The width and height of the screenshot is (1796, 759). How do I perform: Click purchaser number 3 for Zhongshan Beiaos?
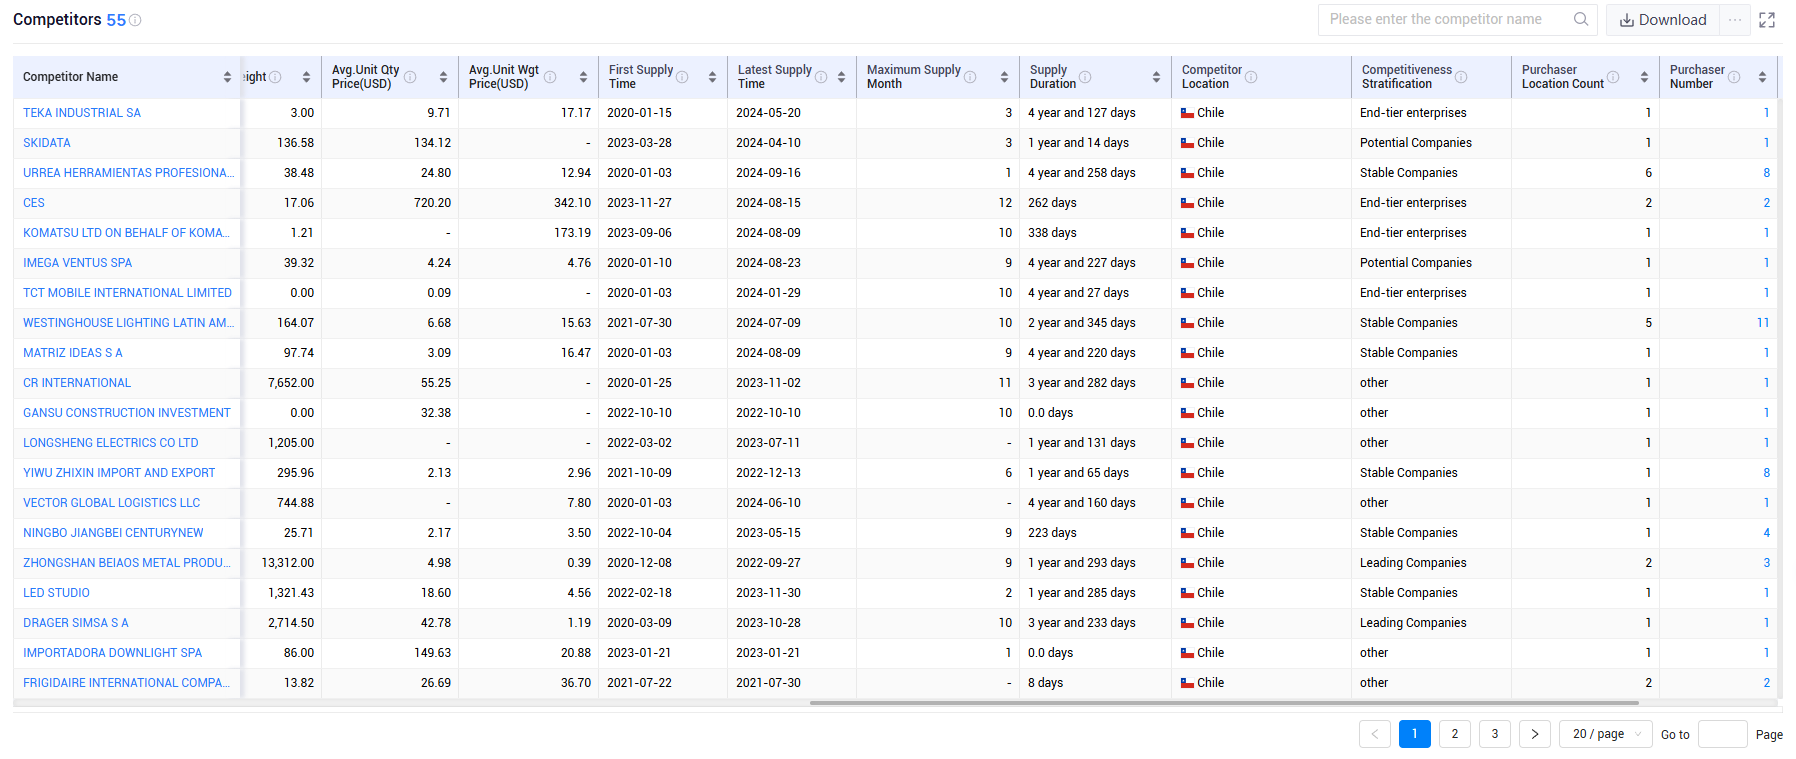point(1766,563)
